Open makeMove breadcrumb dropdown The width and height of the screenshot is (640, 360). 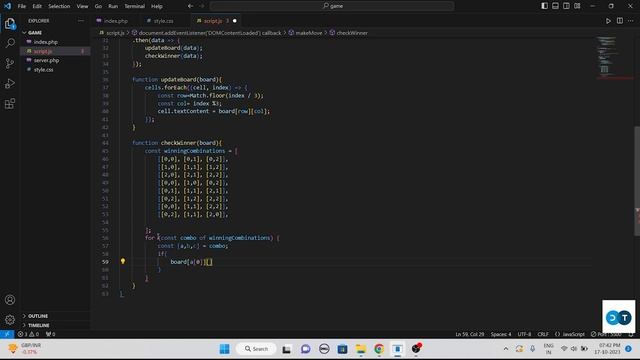pyautogui.click(x=306, y=33)
